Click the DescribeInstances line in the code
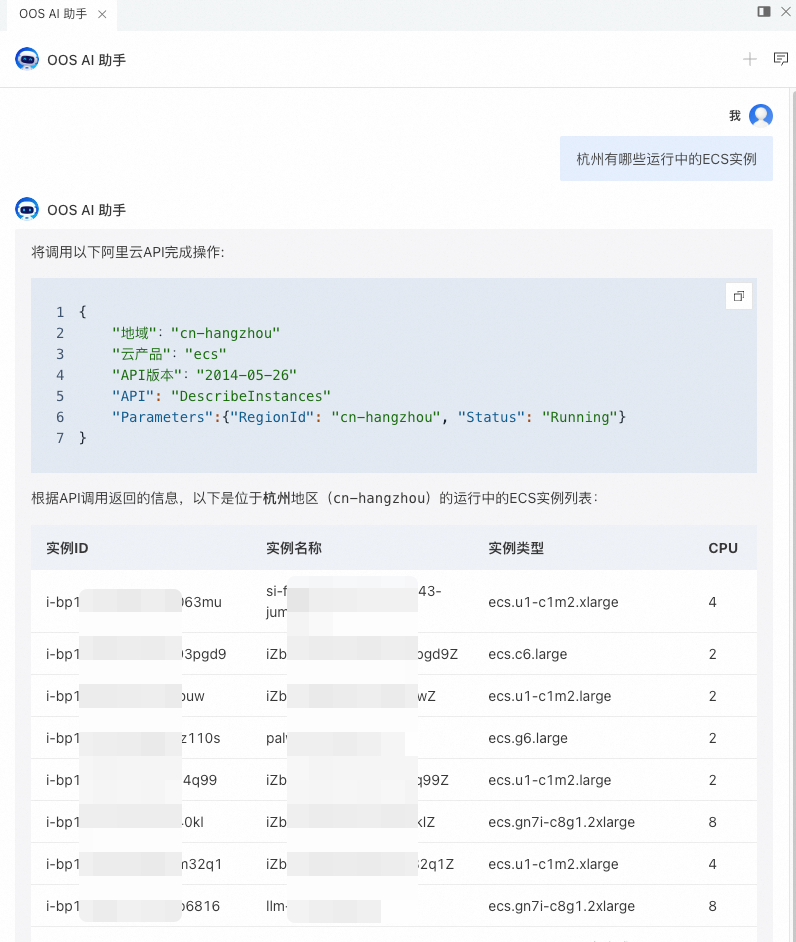The image size is (796, 942). (x=221, y=396)
